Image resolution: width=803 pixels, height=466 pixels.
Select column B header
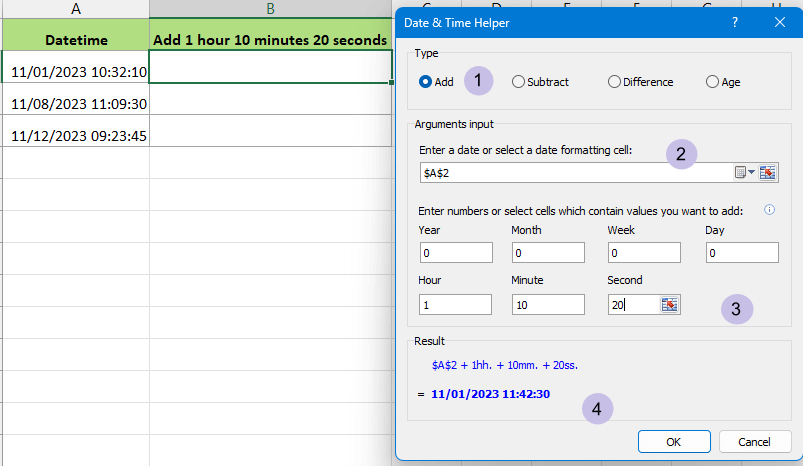point(270,9)
